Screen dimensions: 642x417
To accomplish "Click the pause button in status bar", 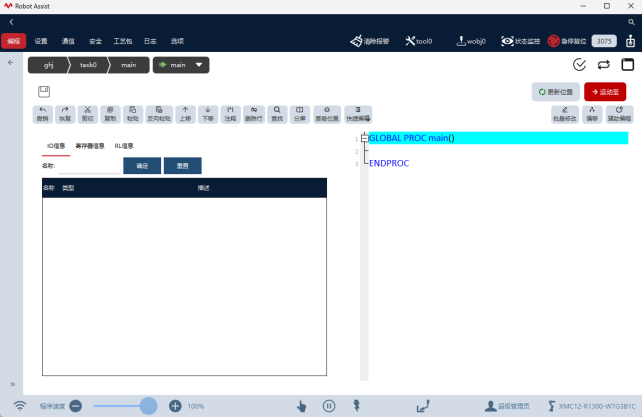I will (x=329, y=406).
